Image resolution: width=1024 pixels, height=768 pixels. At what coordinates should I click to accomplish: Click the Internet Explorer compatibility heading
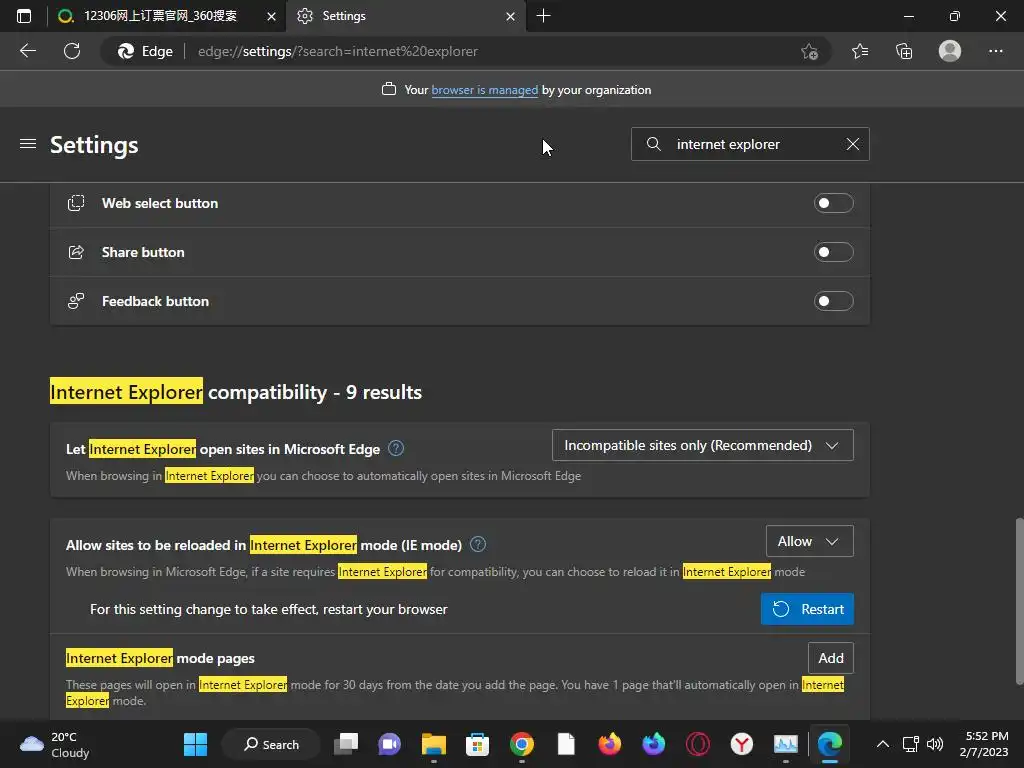click(x=236, y=392)
